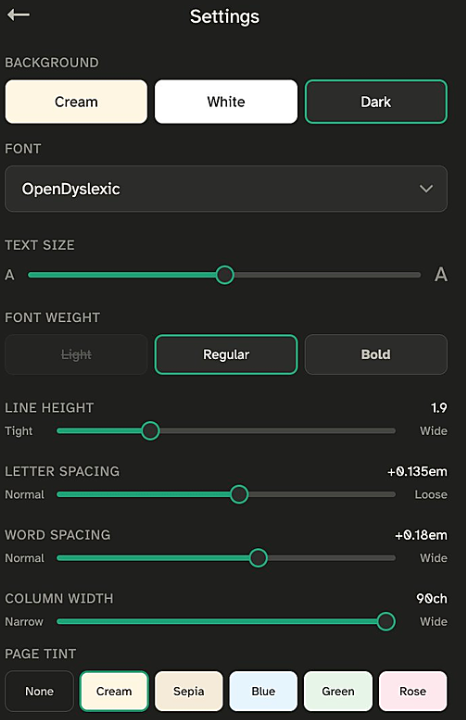Click the Tight line height label
This screenshot has width=466, height=720.
(x=19, y=431)
